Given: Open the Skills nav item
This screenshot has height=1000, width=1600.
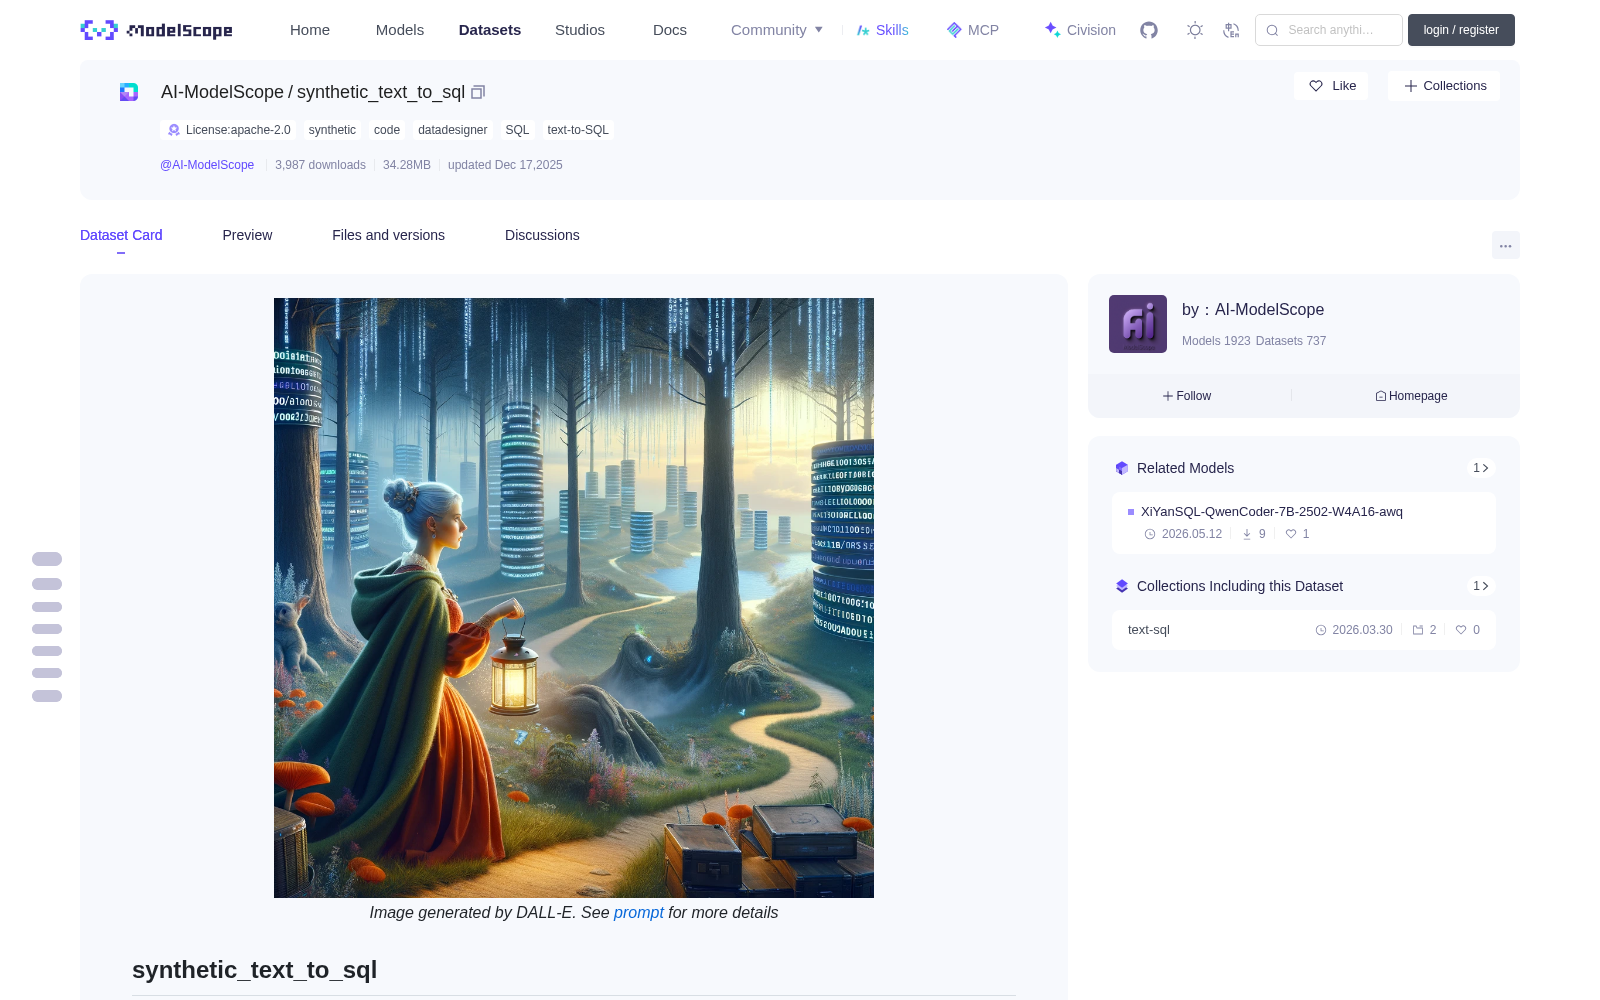Looking at the screenshot, I should click(x=882, y=30).
